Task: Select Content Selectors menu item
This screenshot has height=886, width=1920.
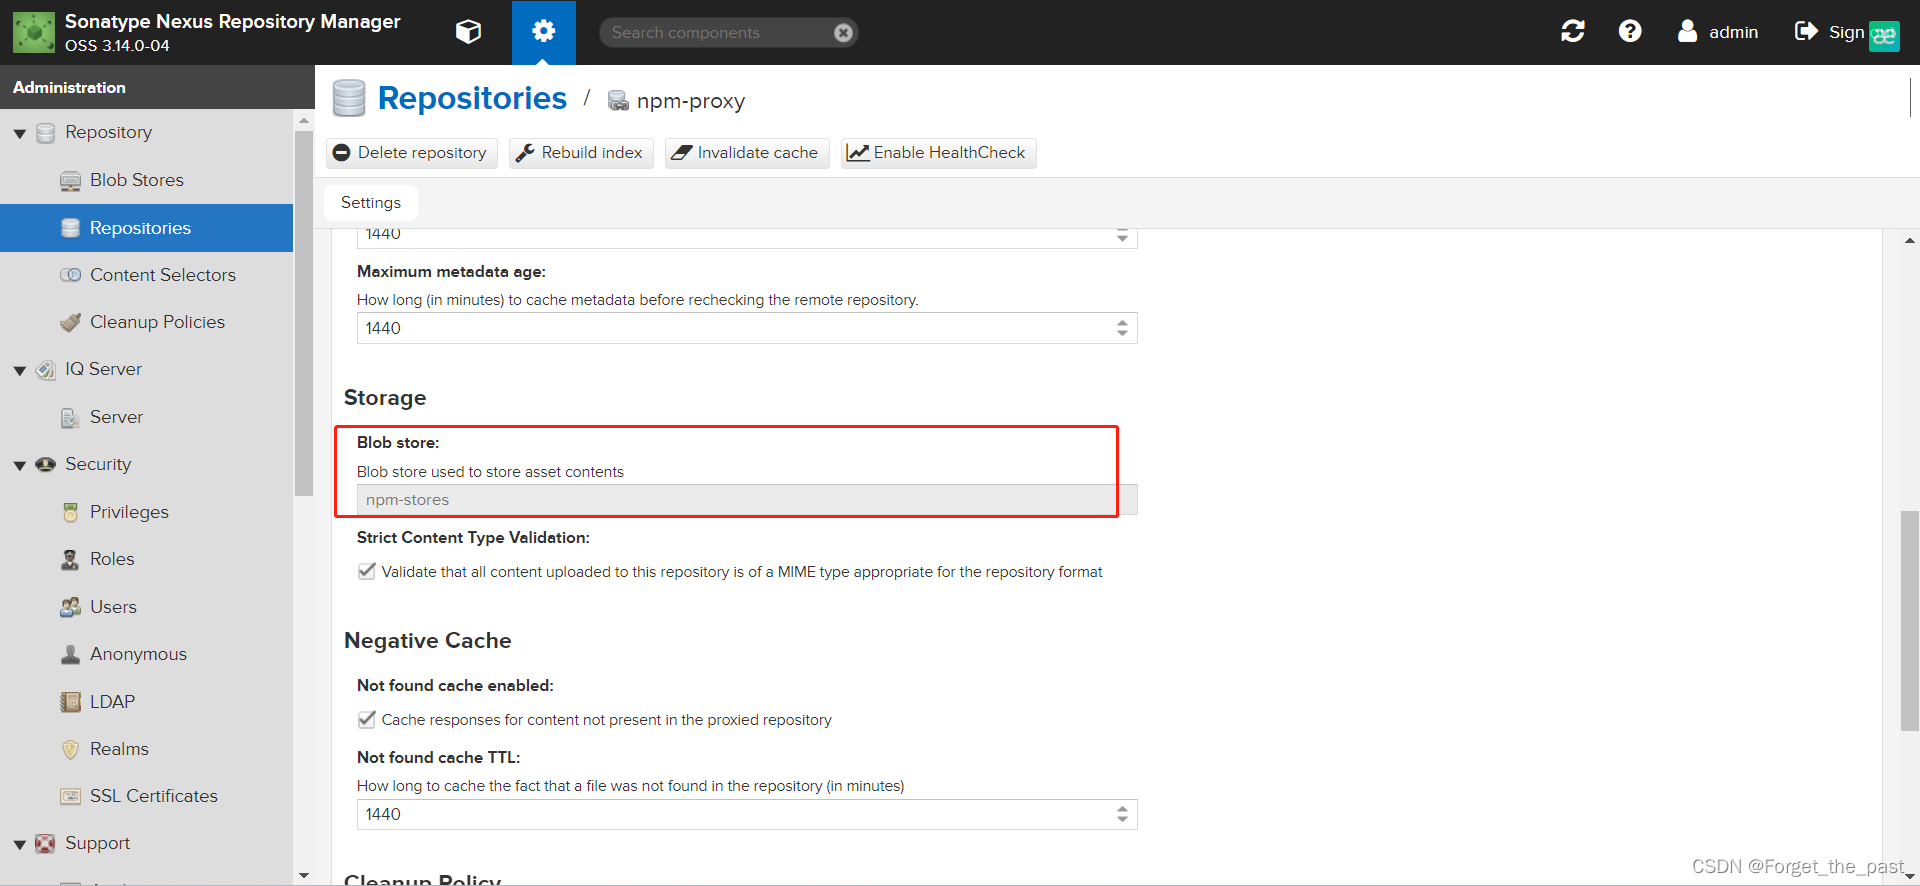Action: (x=163, y=275)
